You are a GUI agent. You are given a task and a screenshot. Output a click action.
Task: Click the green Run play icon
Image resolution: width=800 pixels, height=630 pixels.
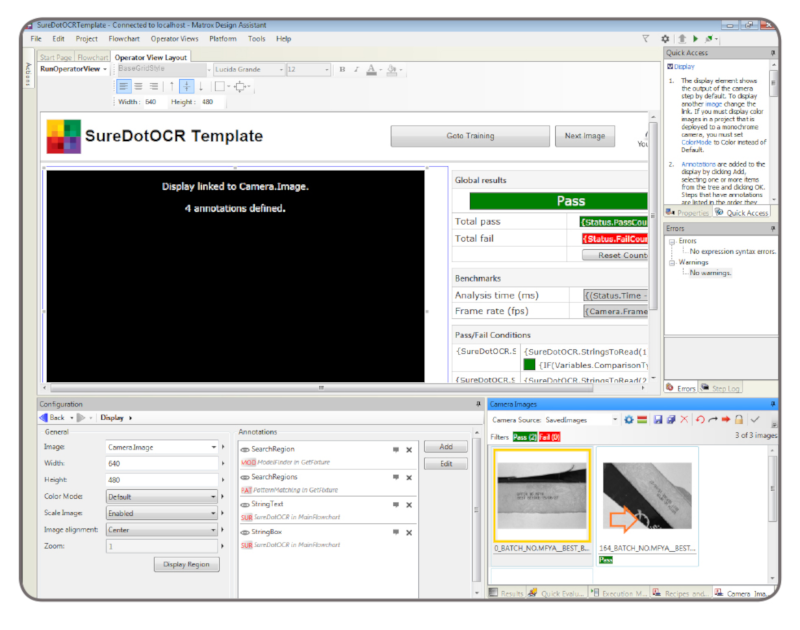(695, 39)
